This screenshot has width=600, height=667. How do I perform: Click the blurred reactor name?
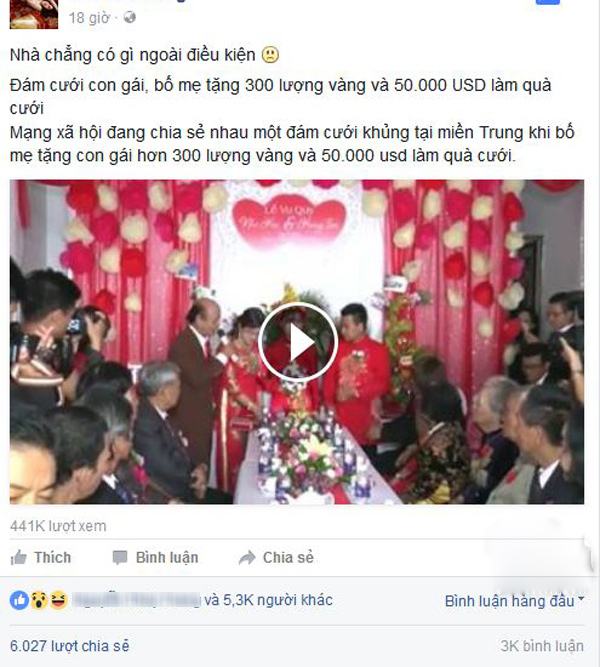(x=136, y=600)
